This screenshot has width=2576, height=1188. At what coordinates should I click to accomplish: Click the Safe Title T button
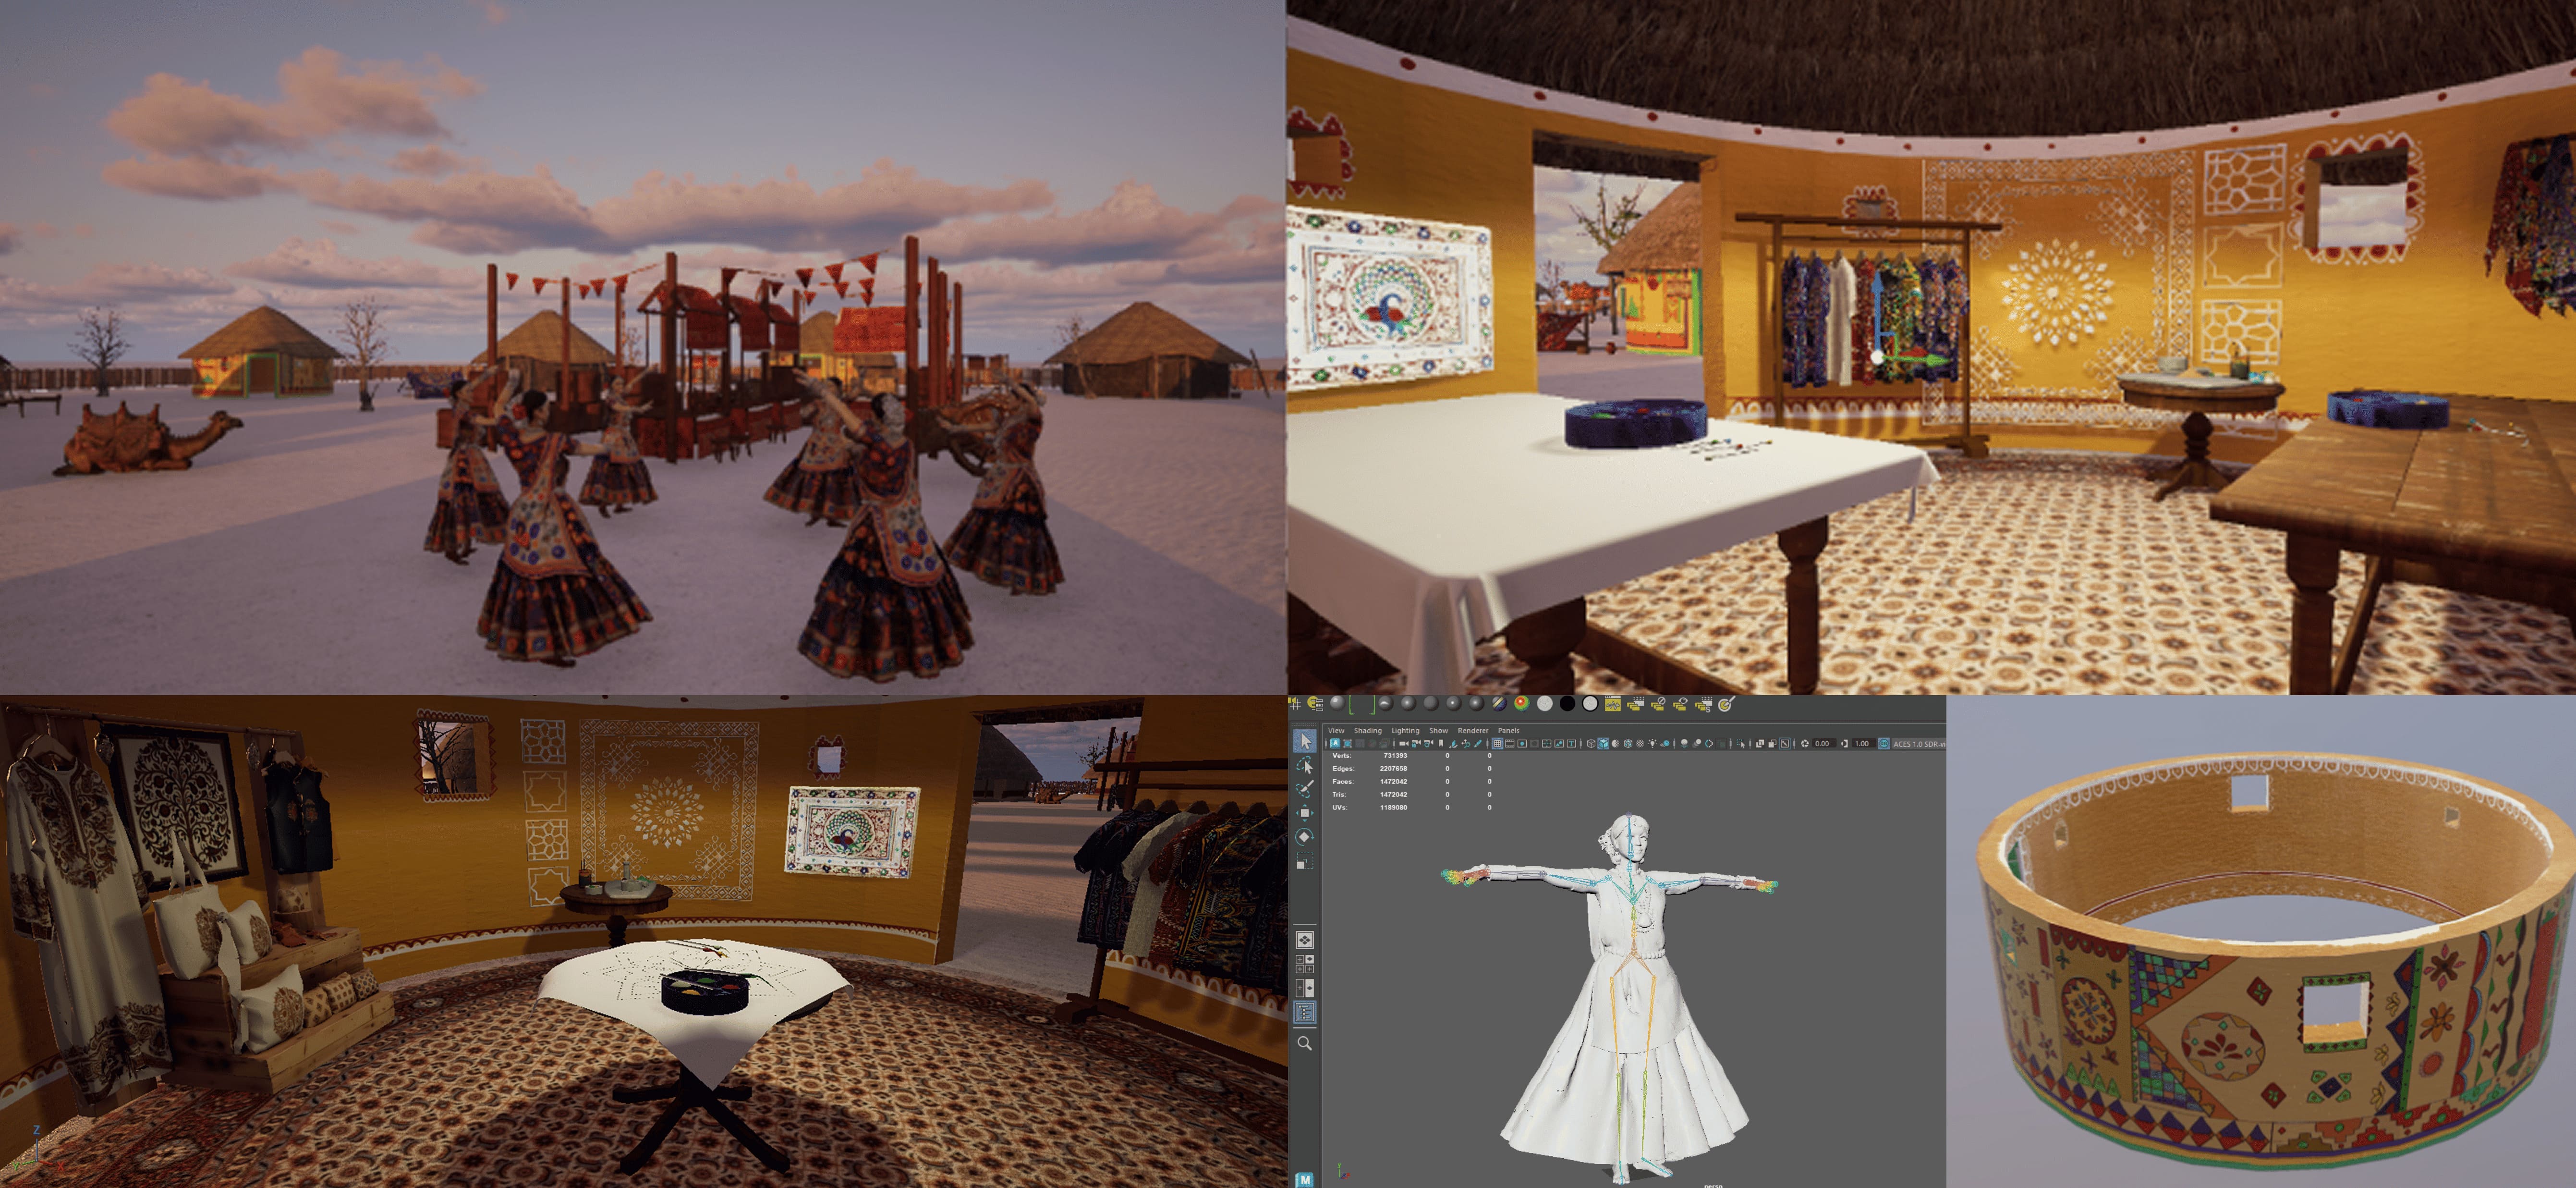click(x=1572, y=743)
